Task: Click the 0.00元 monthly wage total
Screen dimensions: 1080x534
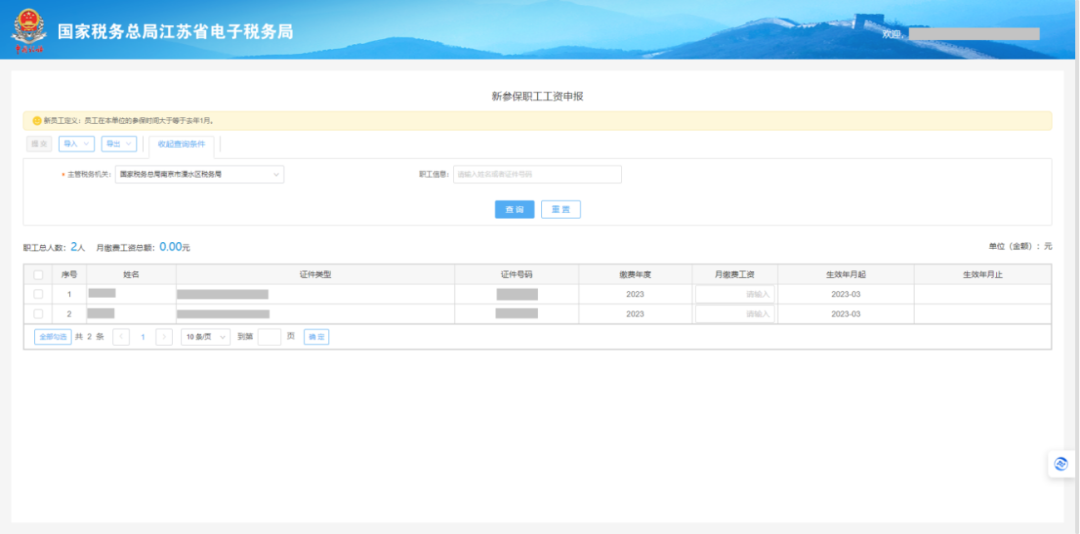Action: (175, 247)
